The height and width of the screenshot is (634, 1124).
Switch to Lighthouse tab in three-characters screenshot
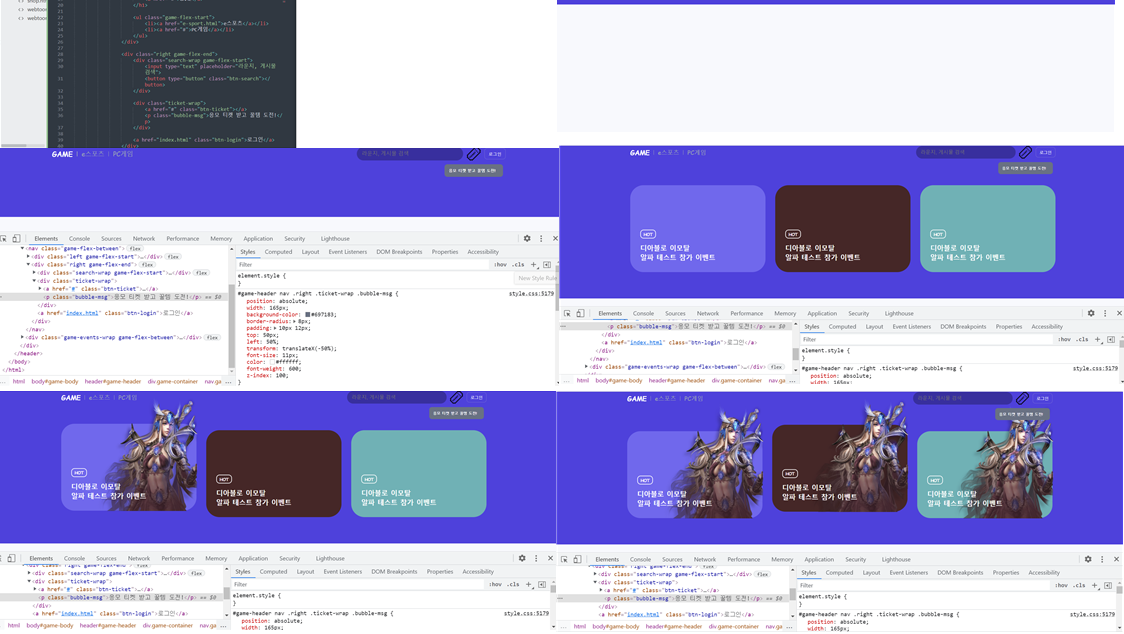click(x=896, y=559)
